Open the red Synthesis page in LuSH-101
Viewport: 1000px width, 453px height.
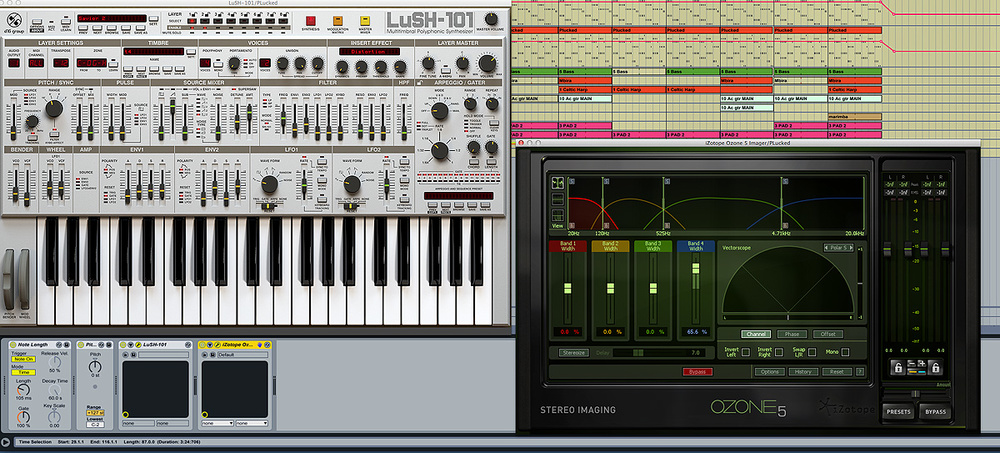coord(311,21)
